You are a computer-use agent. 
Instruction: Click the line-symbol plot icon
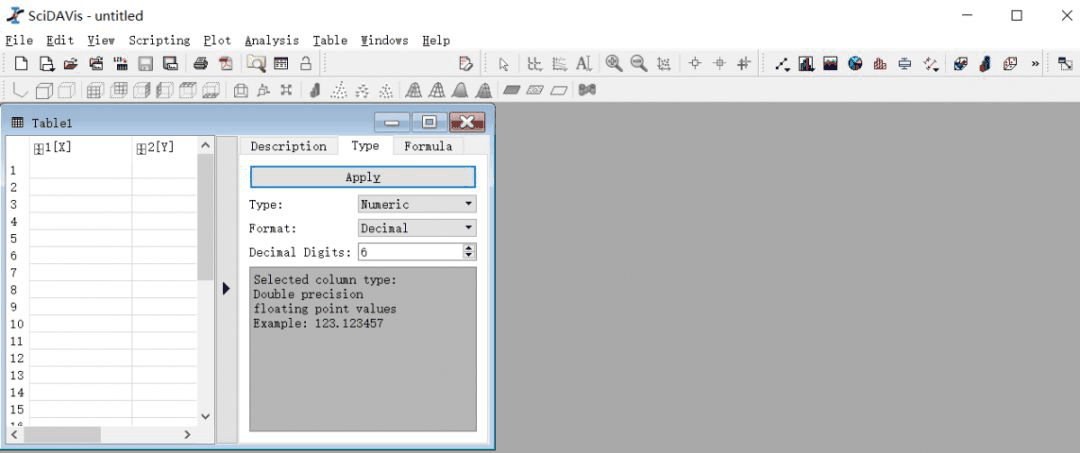(782, 64)
